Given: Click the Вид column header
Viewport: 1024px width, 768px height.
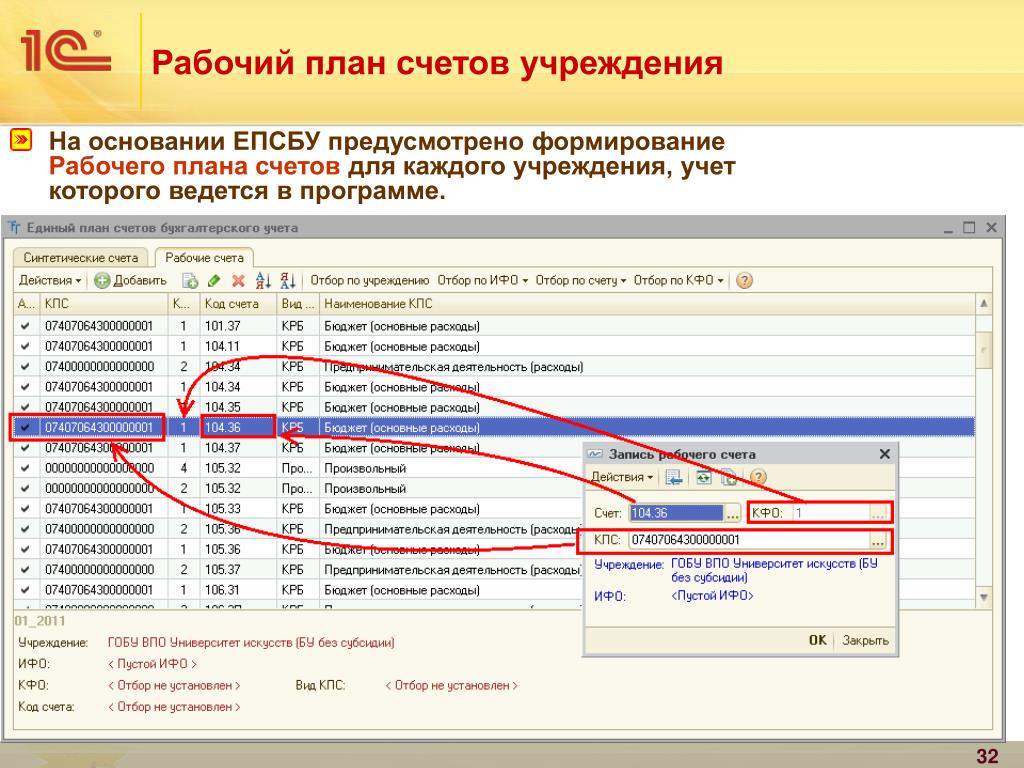Looking at the screenshot, I should [x=298, y=304].
